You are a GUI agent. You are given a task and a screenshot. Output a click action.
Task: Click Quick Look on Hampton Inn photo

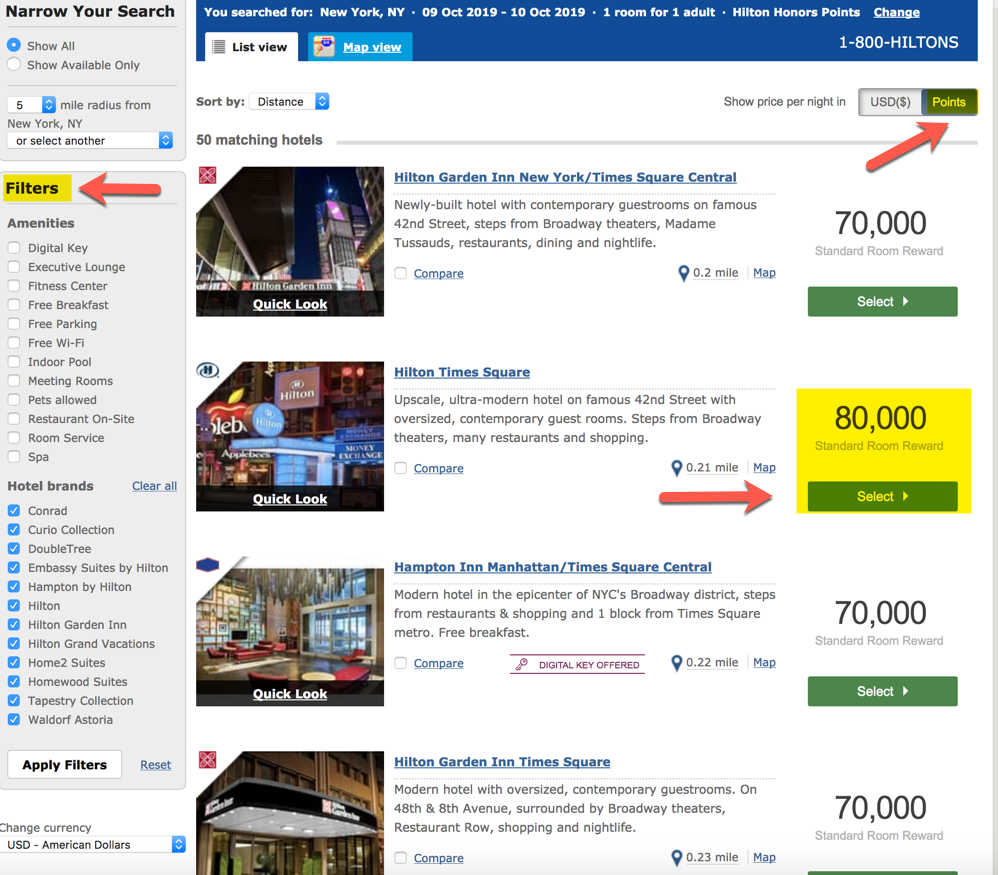[290, 694]
